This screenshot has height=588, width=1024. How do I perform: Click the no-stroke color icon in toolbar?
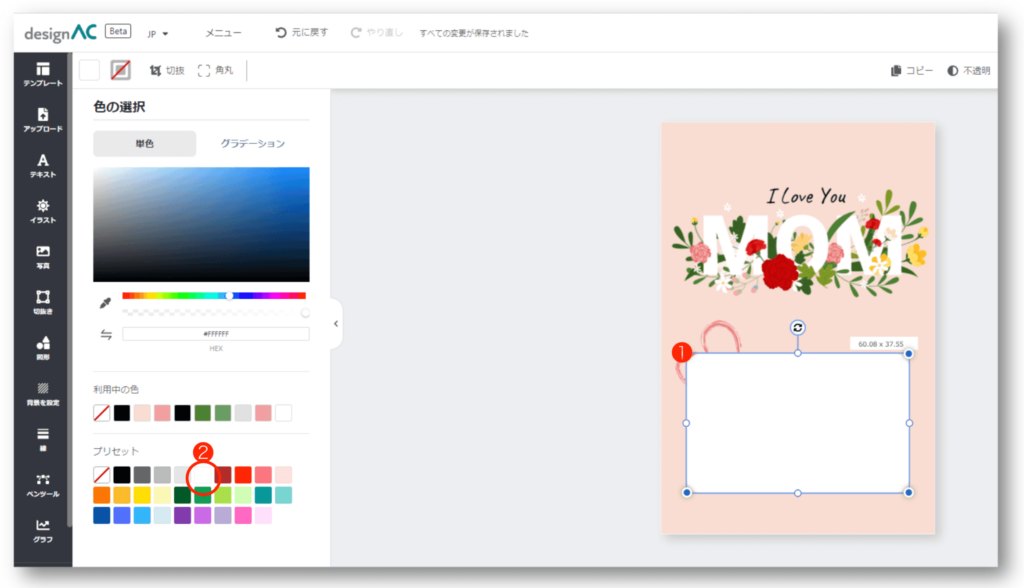(120, 70)
